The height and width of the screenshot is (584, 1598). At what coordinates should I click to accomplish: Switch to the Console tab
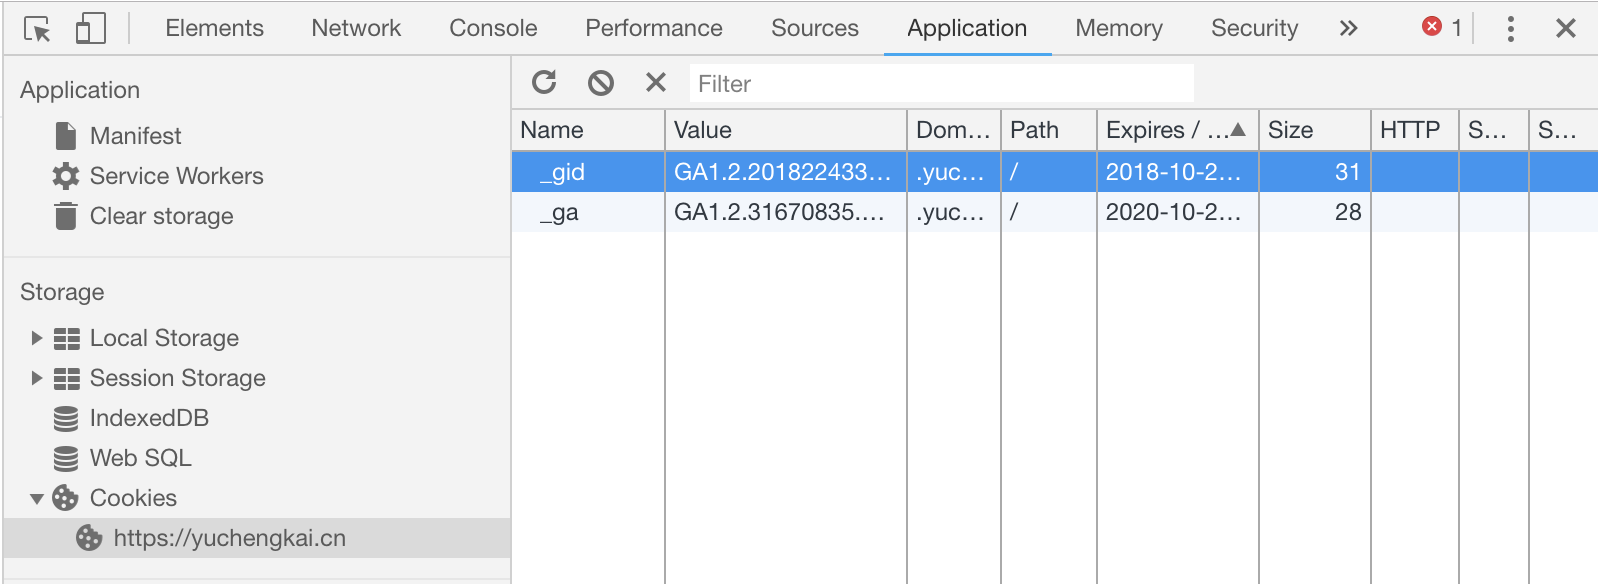pos(493,29)
